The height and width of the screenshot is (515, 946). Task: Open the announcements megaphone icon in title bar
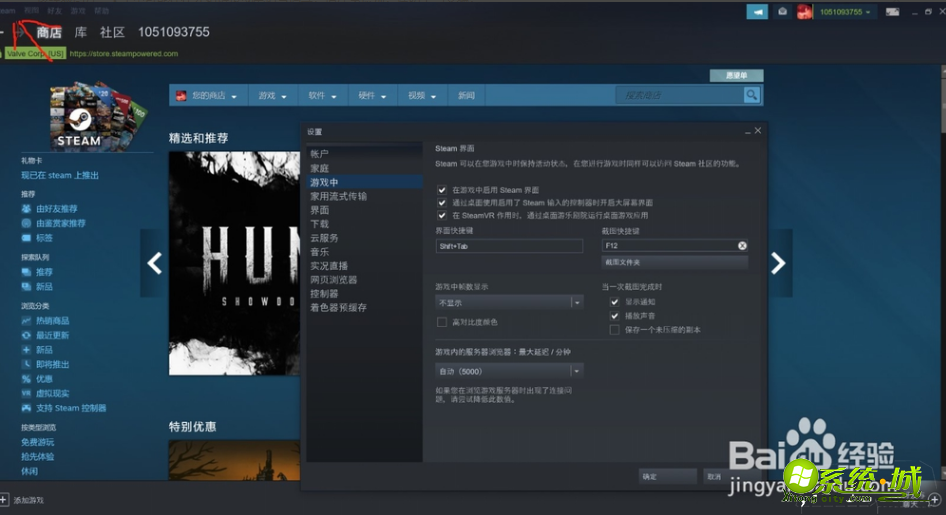[757, 11]
